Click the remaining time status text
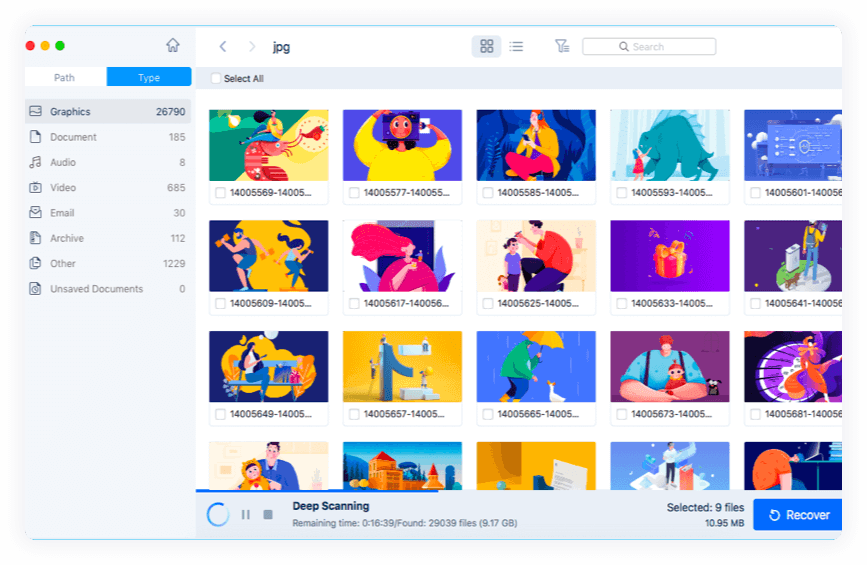The height and width of the screenshot is (565, 867). [405, 523]
